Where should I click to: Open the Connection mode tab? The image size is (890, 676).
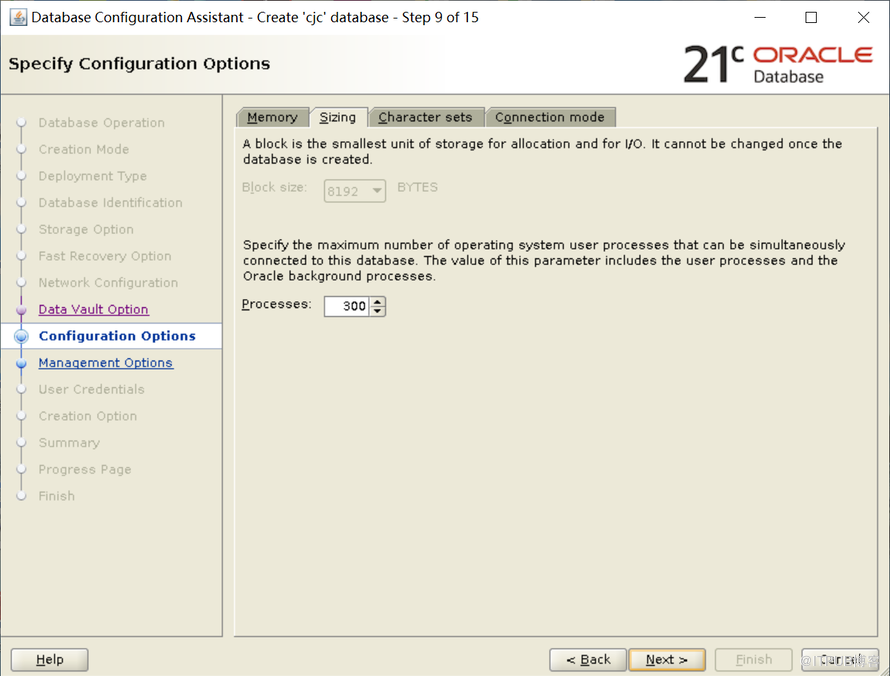tap(550, 117)
